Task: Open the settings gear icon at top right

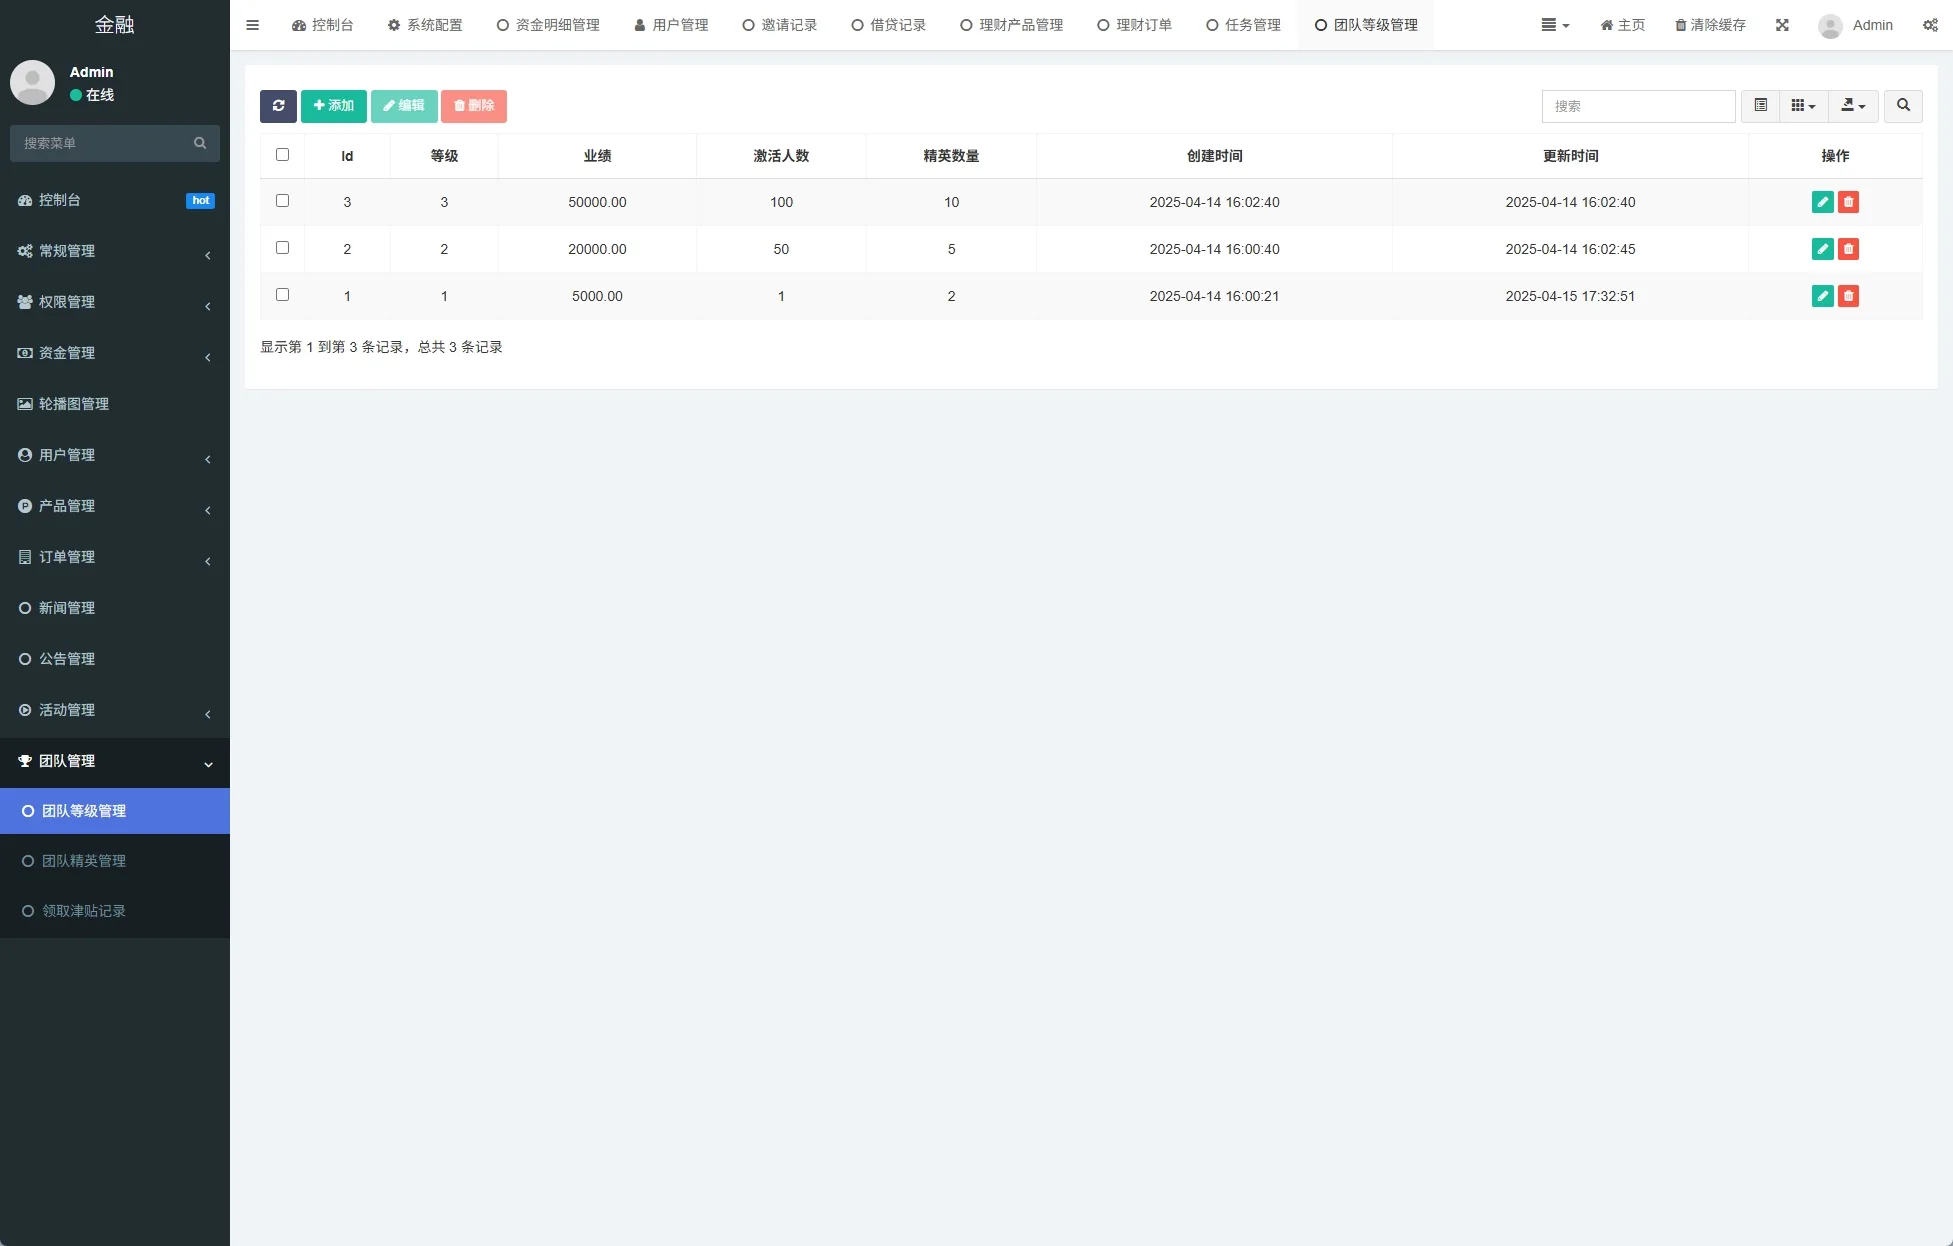Action: click(x=1930, y=25)
